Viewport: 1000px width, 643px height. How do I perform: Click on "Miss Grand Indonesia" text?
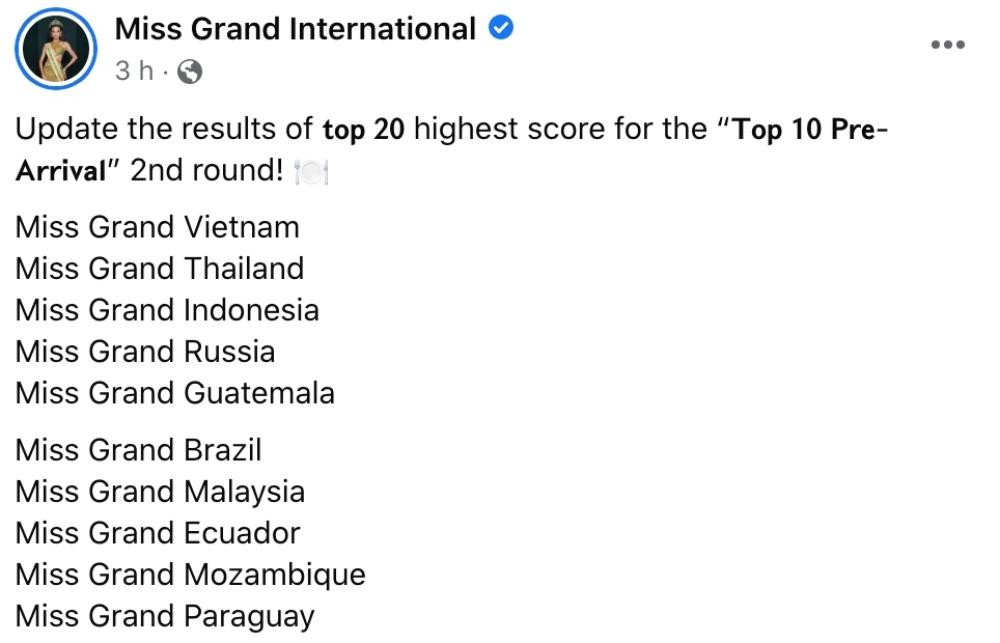(167, 310)
